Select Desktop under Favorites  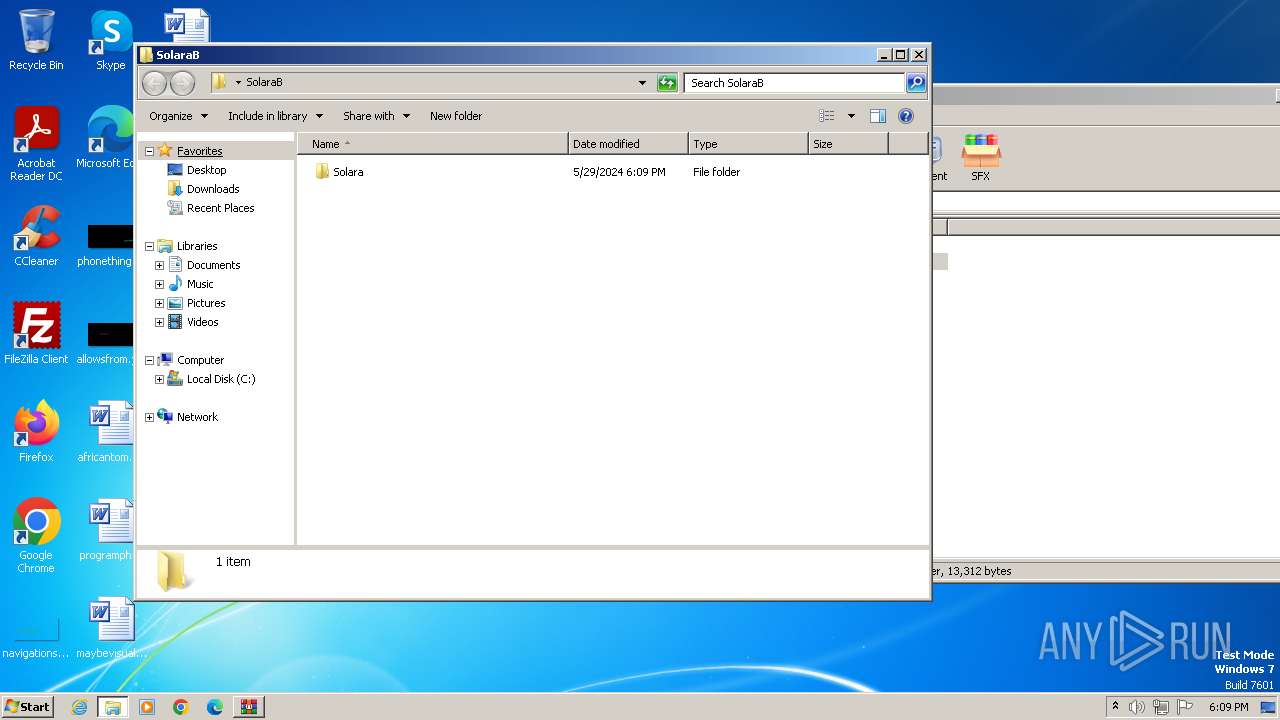[x=206, y=170]
